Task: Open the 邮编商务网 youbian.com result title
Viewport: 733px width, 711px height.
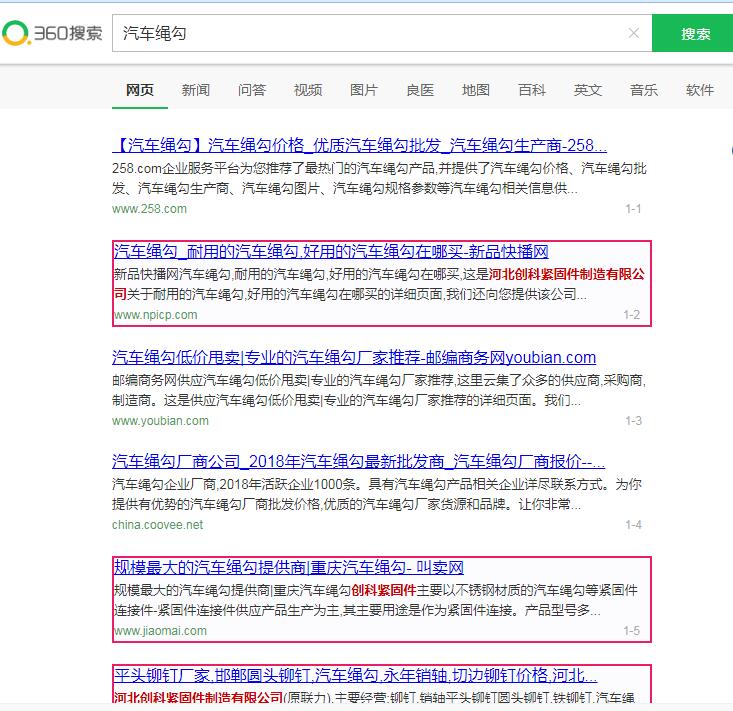Action: pos(354,357)
